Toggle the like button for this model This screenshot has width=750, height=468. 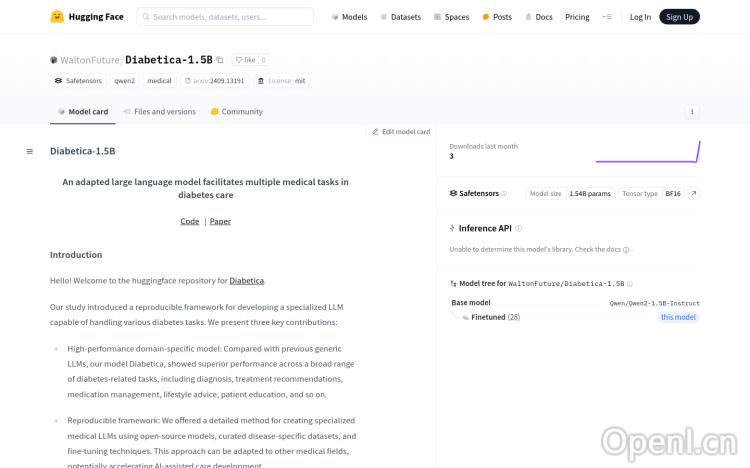[x=244, y=60]
